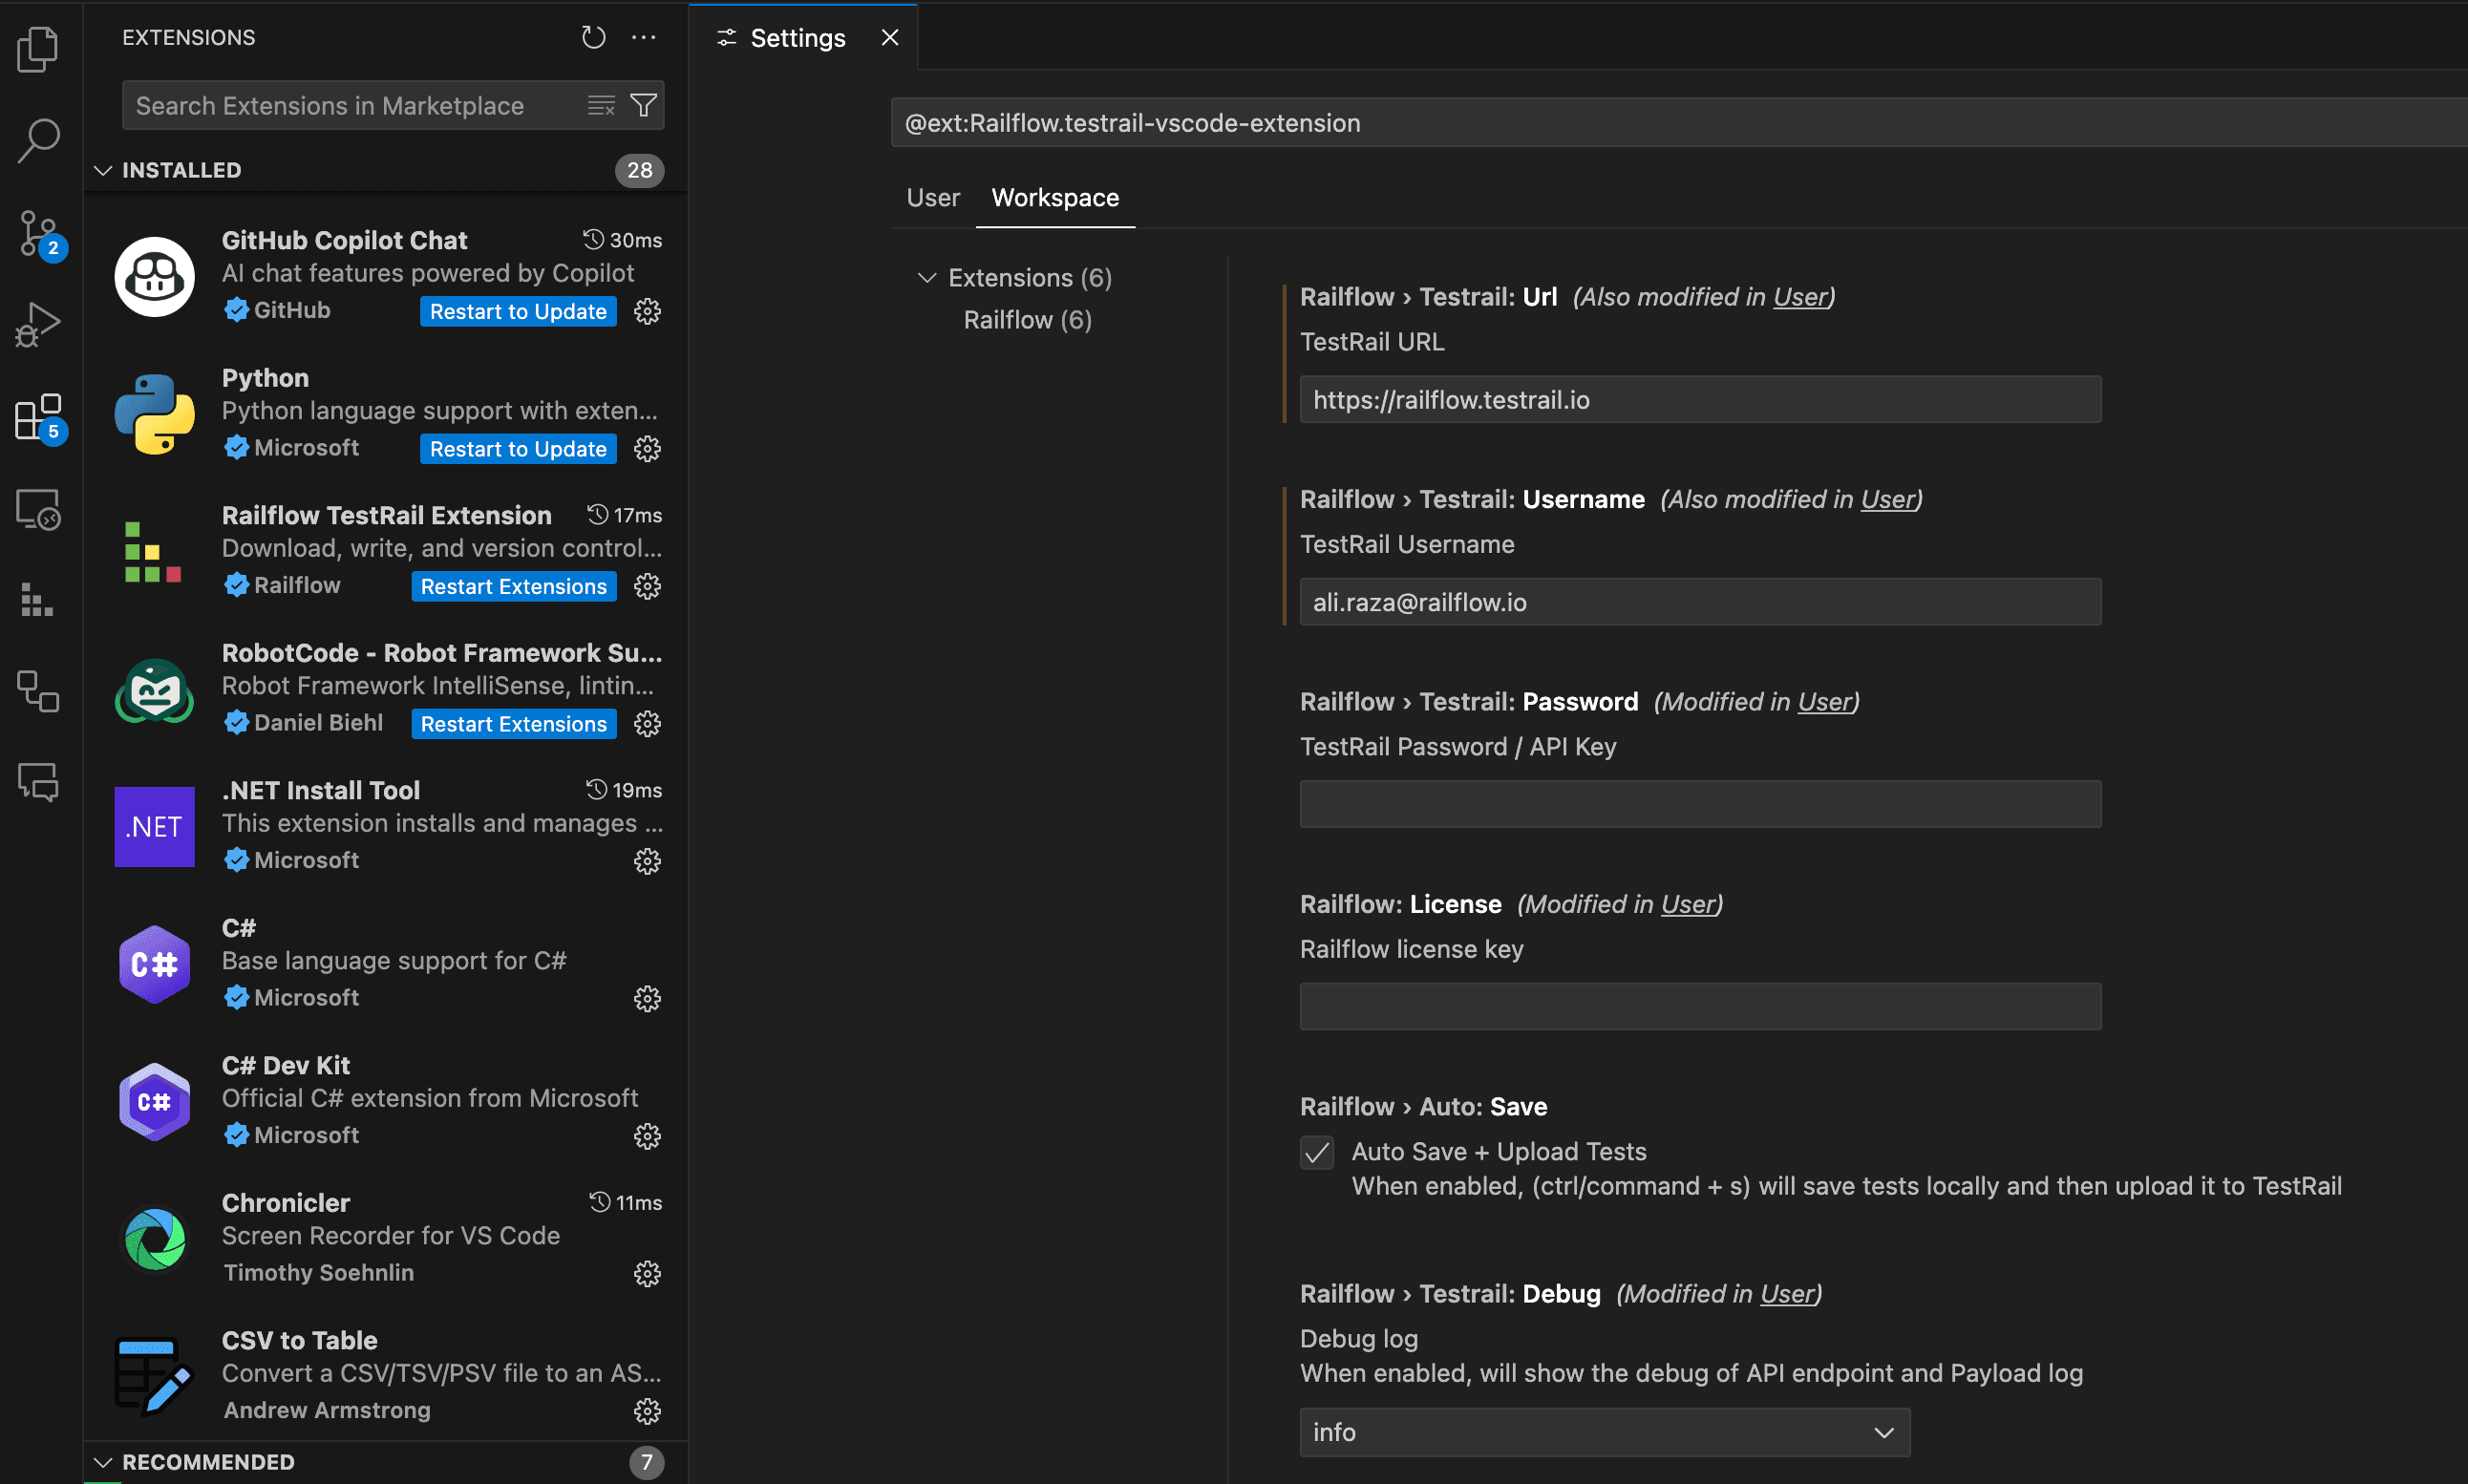Collapse the RECOMMENDED extensions section

(x=103, y=1462)
